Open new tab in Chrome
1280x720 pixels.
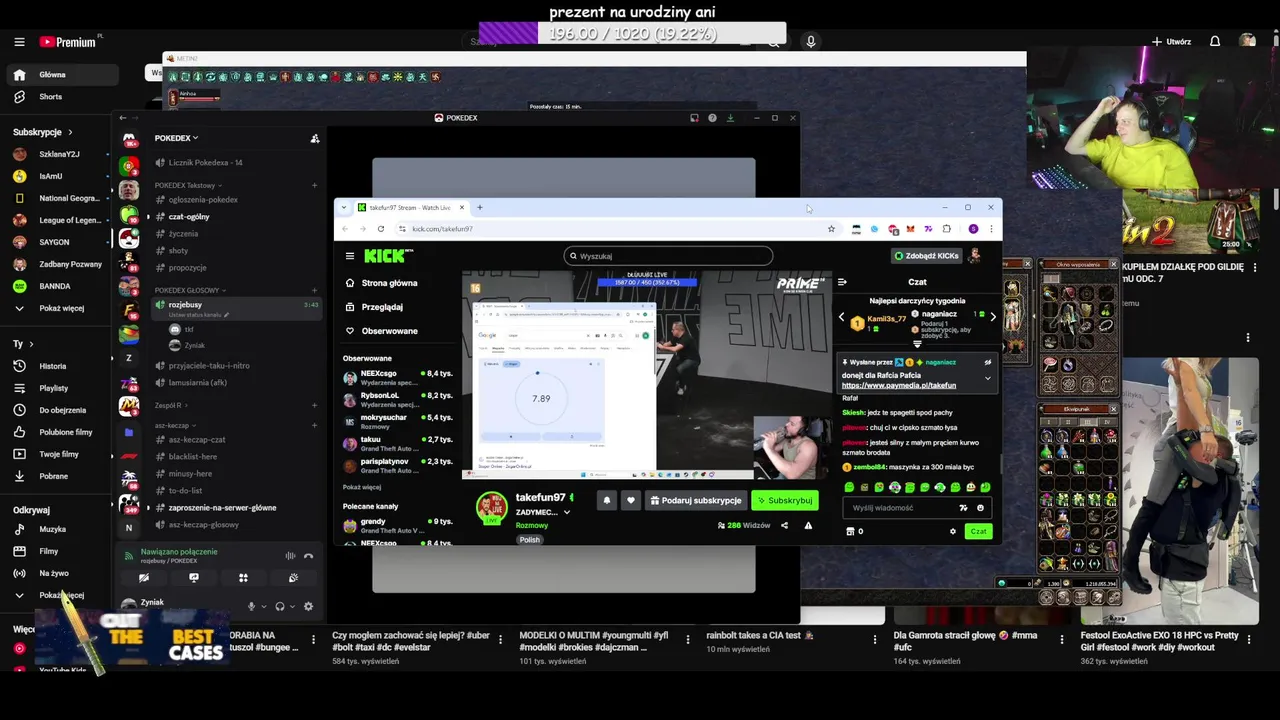click(480, 207)
